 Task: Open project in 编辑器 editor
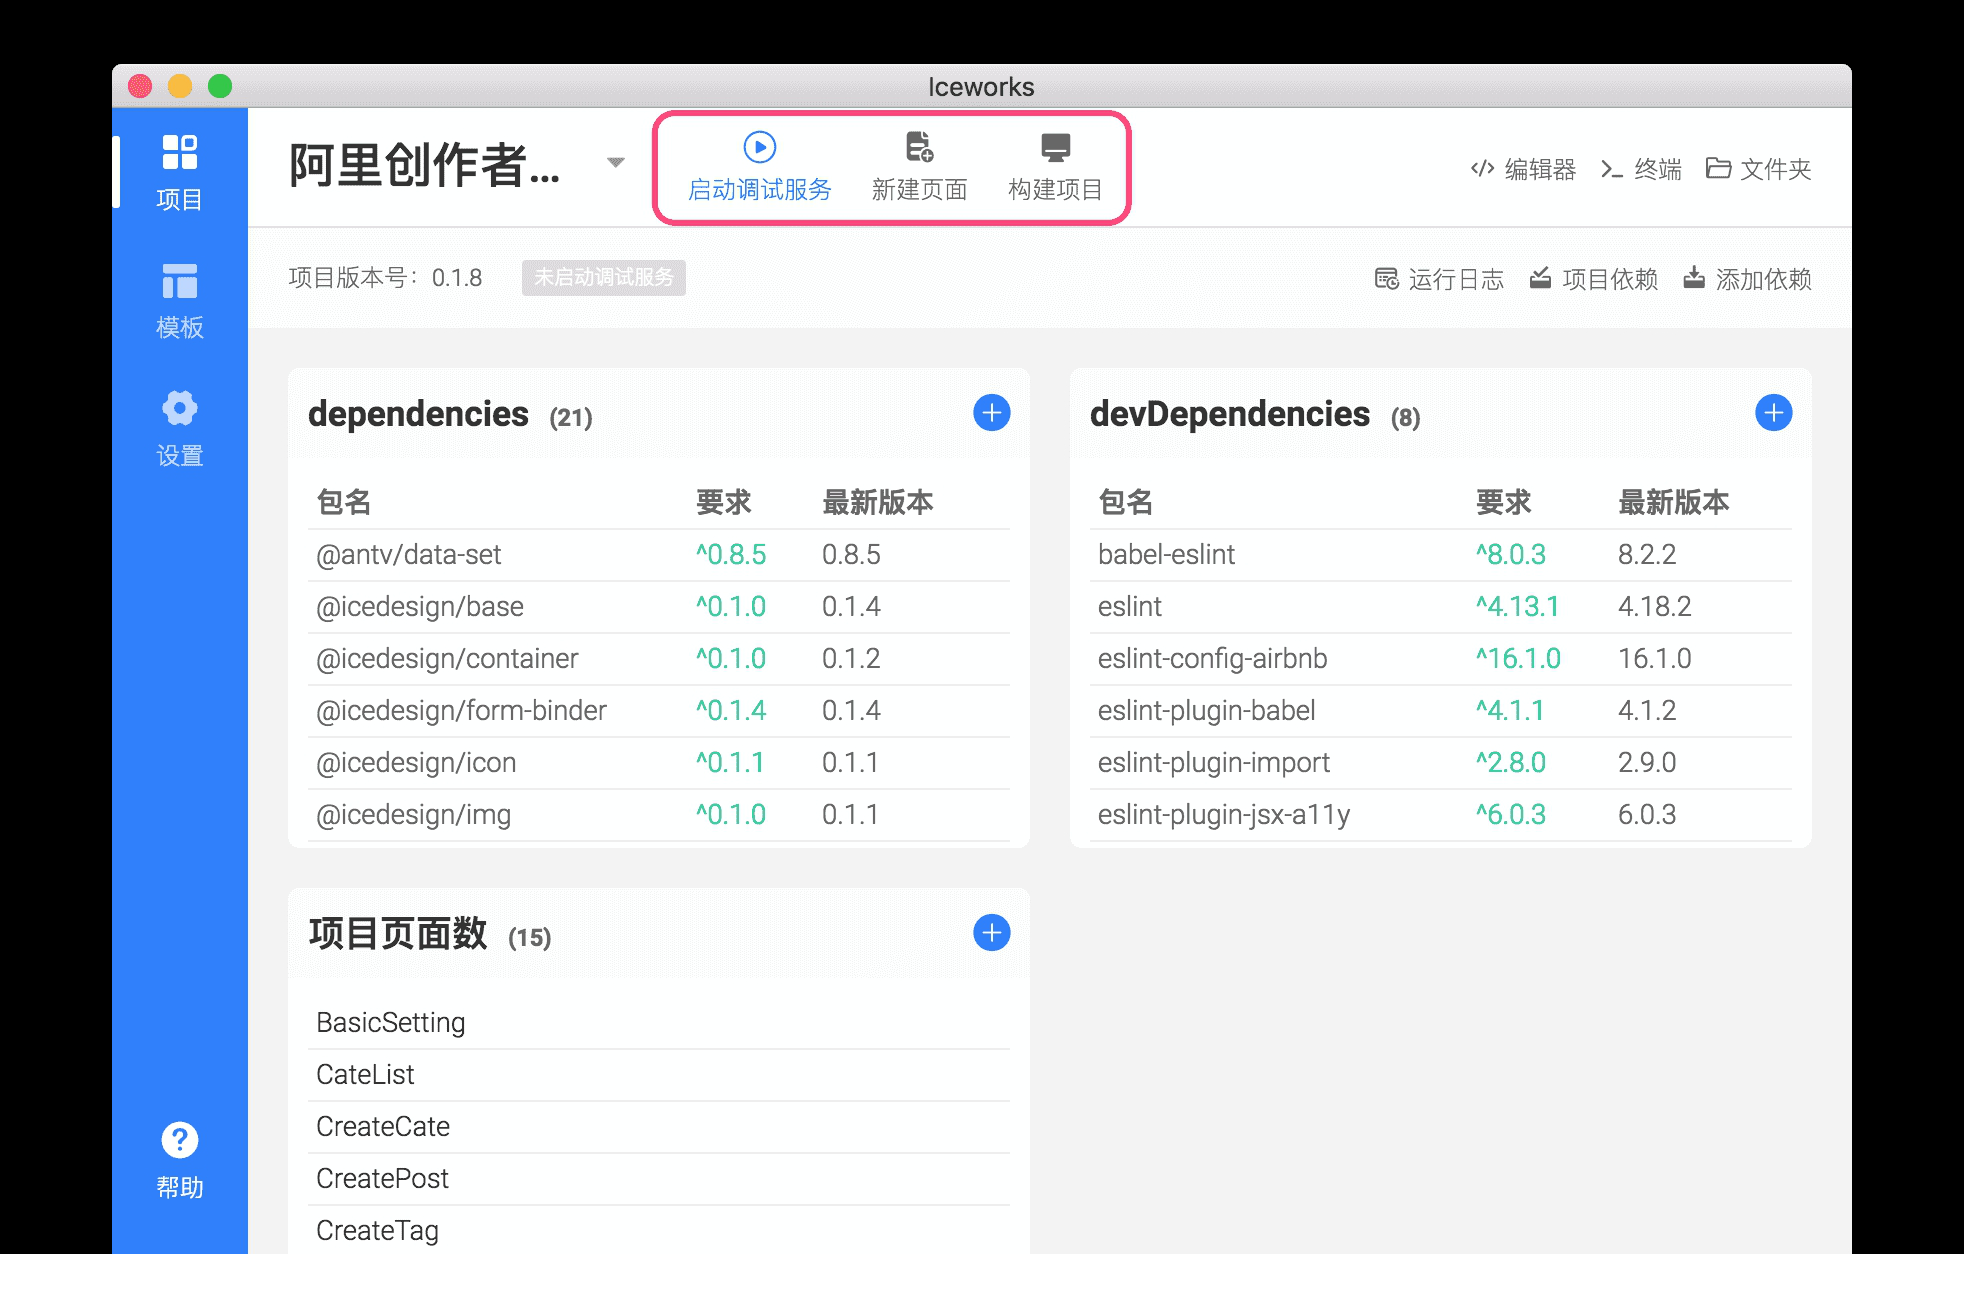1523,169
